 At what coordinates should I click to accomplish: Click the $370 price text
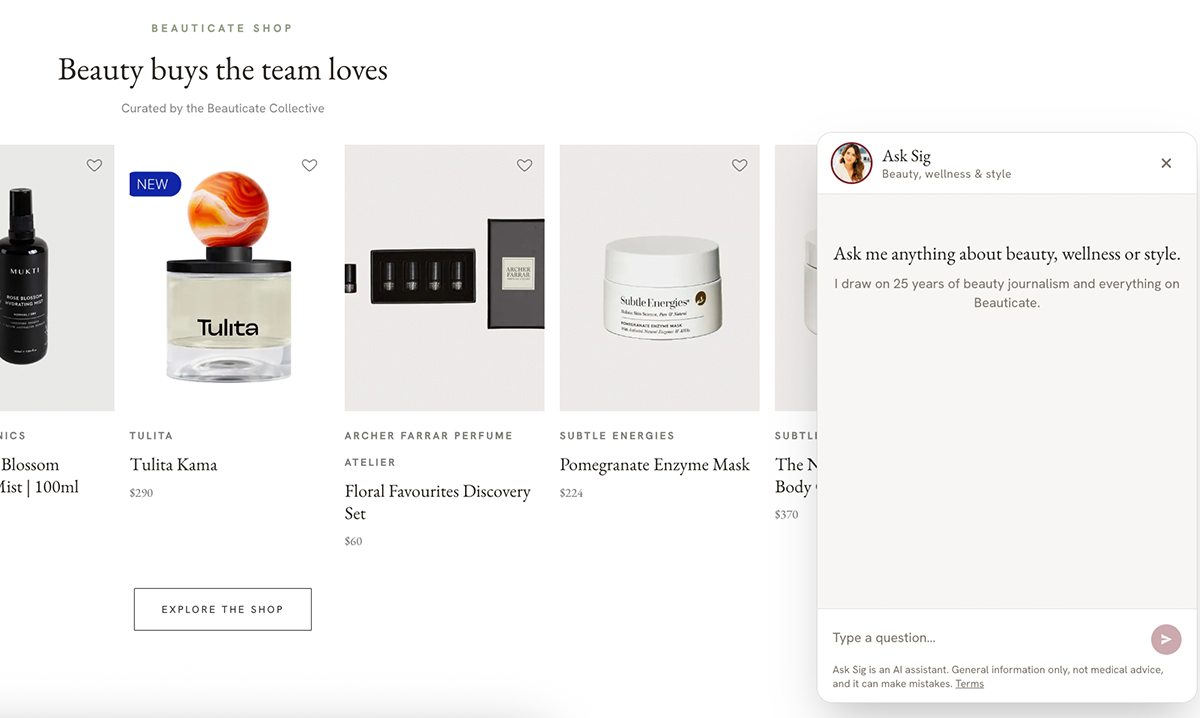pyautogui.click(x=787, y=515)
